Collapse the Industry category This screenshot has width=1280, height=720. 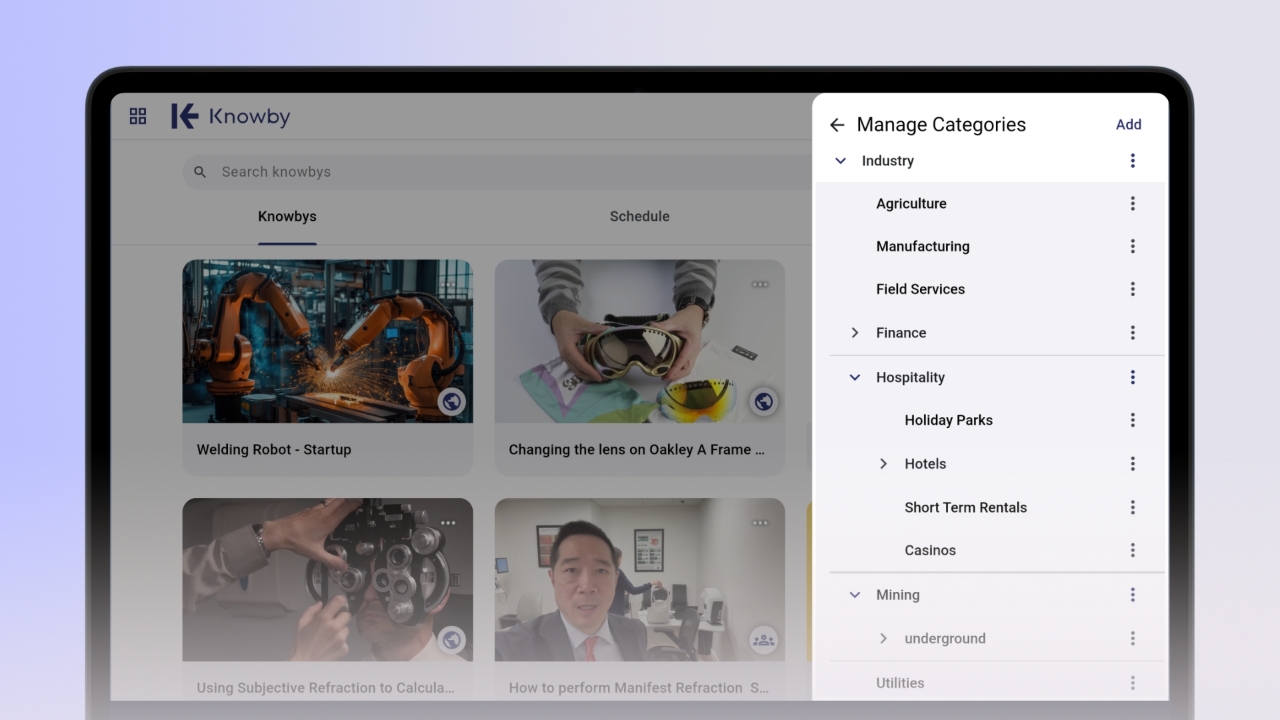[840, 161]
